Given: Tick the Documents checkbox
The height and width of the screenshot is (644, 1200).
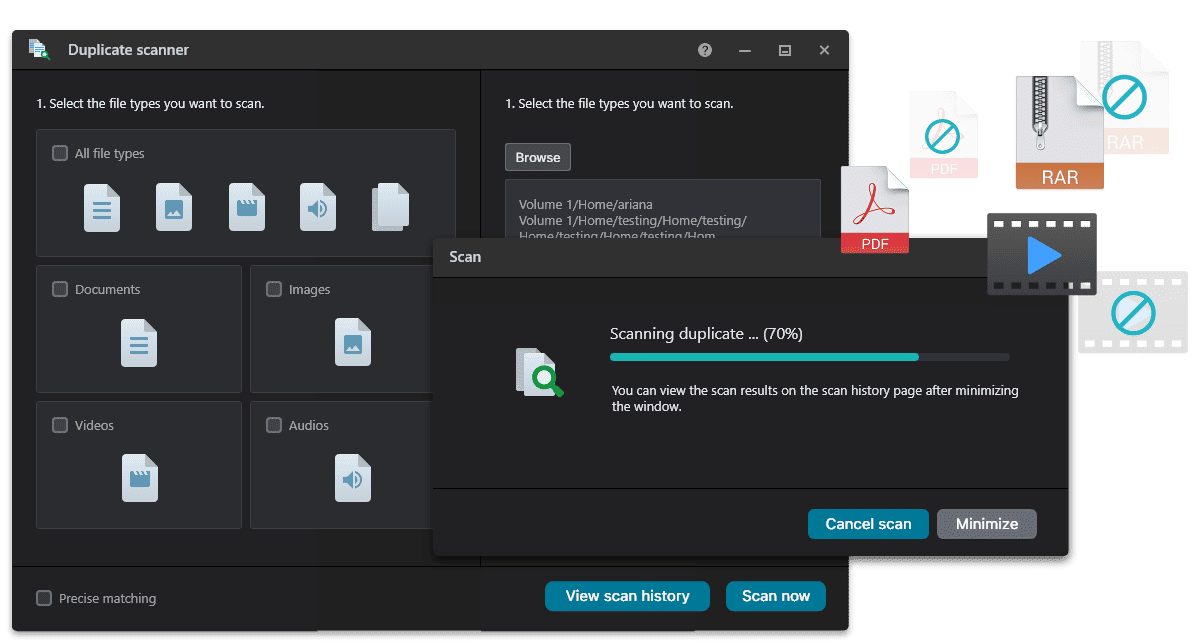Looking at the screenshot, I should [60, 290].
